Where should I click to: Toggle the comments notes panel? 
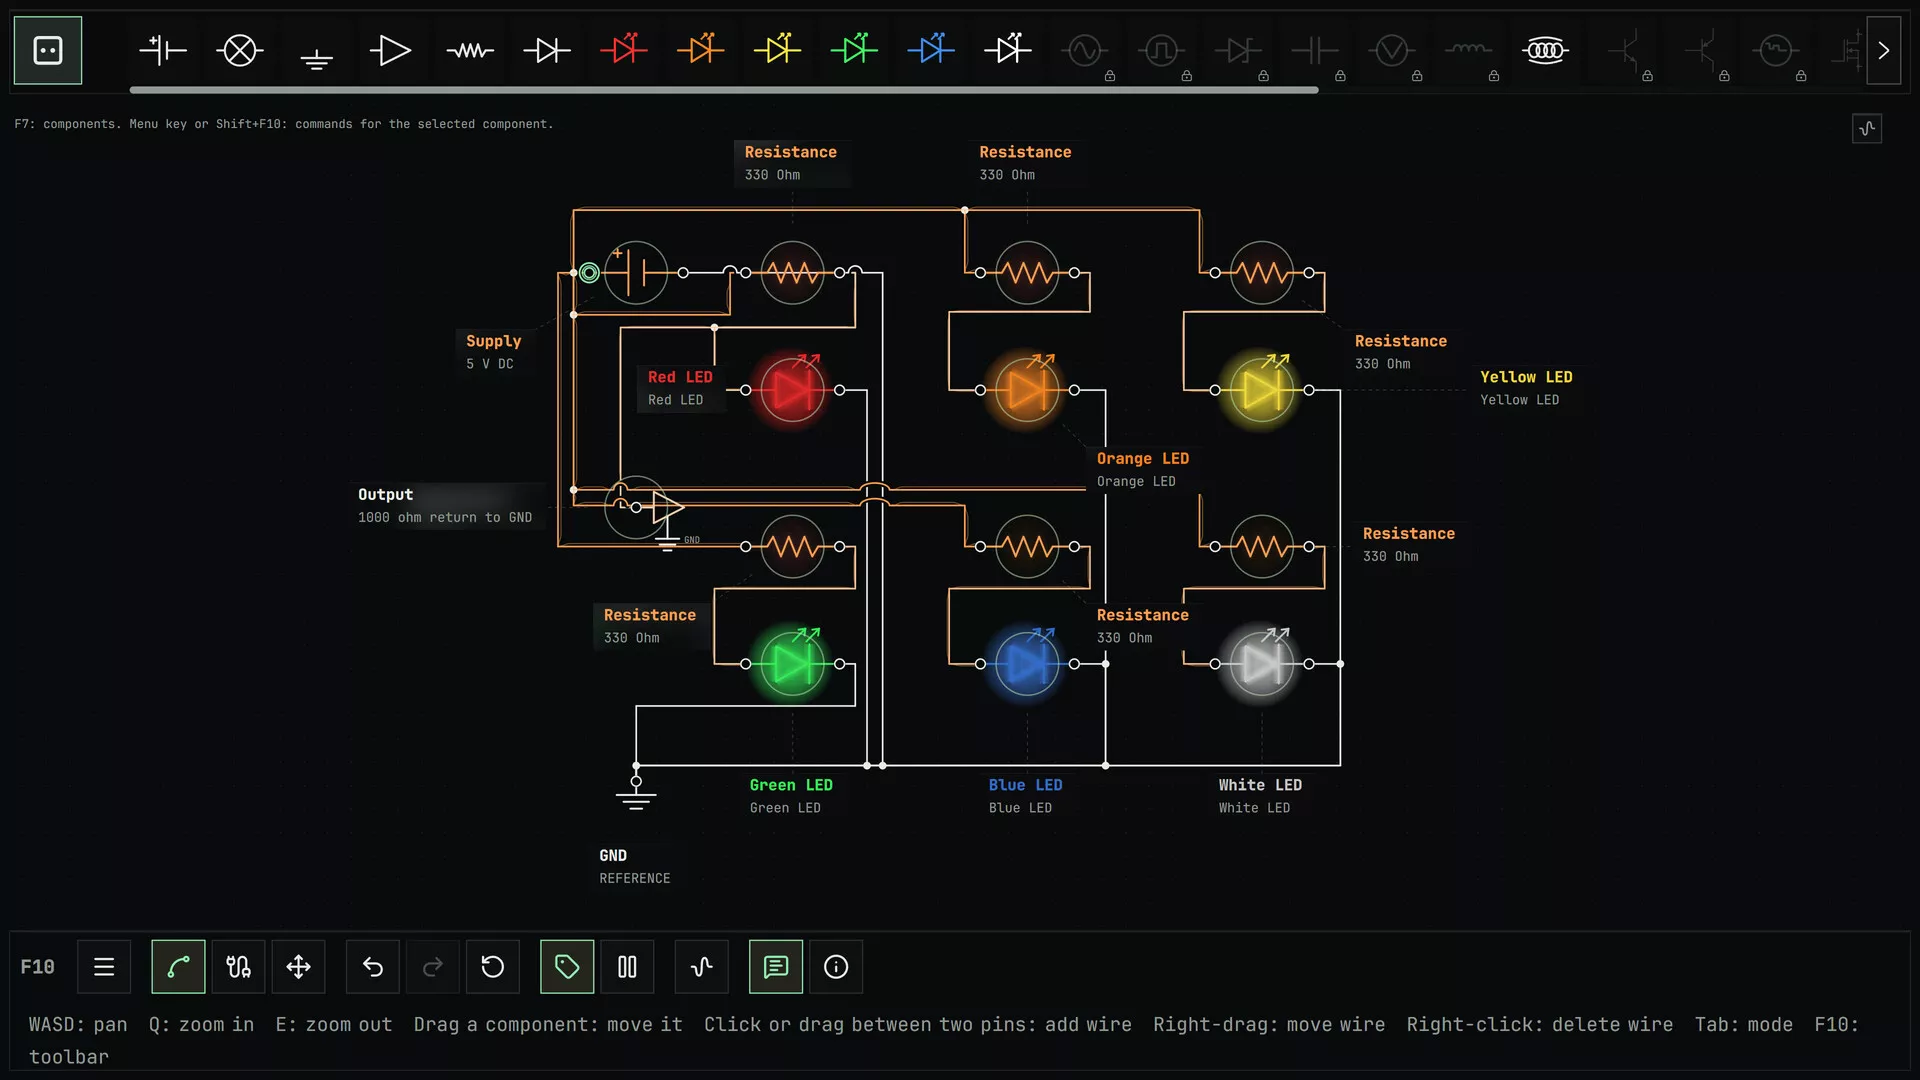pyautogui.click(x=776, y=967)
